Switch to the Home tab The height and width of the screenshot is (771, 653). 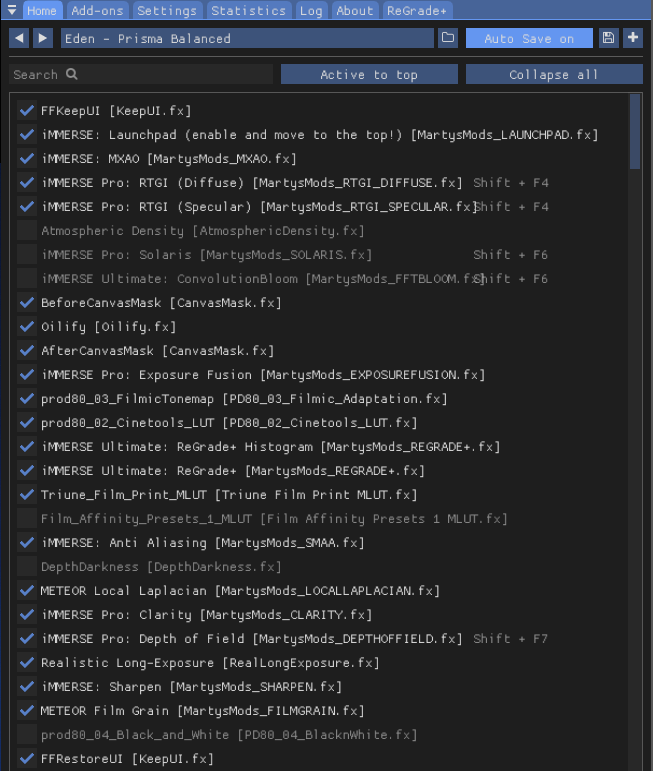pos(42,10)
